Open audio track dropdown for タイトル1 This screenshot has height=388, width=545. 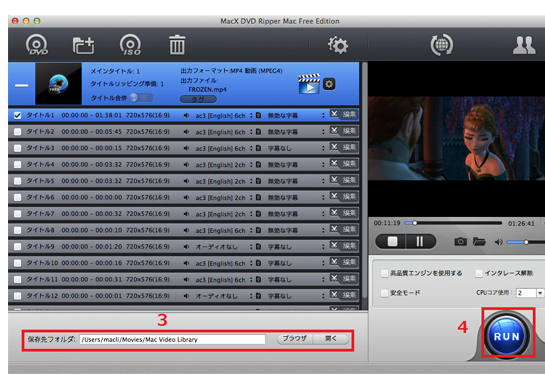251,115
